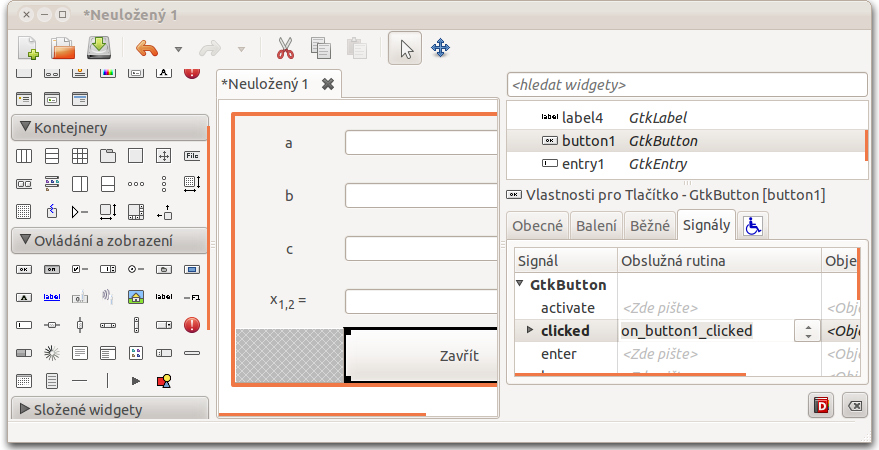This screenshot has width=879, height=450.
Task: Collapse the Kontejnery palette section
Action: (110, 128)
